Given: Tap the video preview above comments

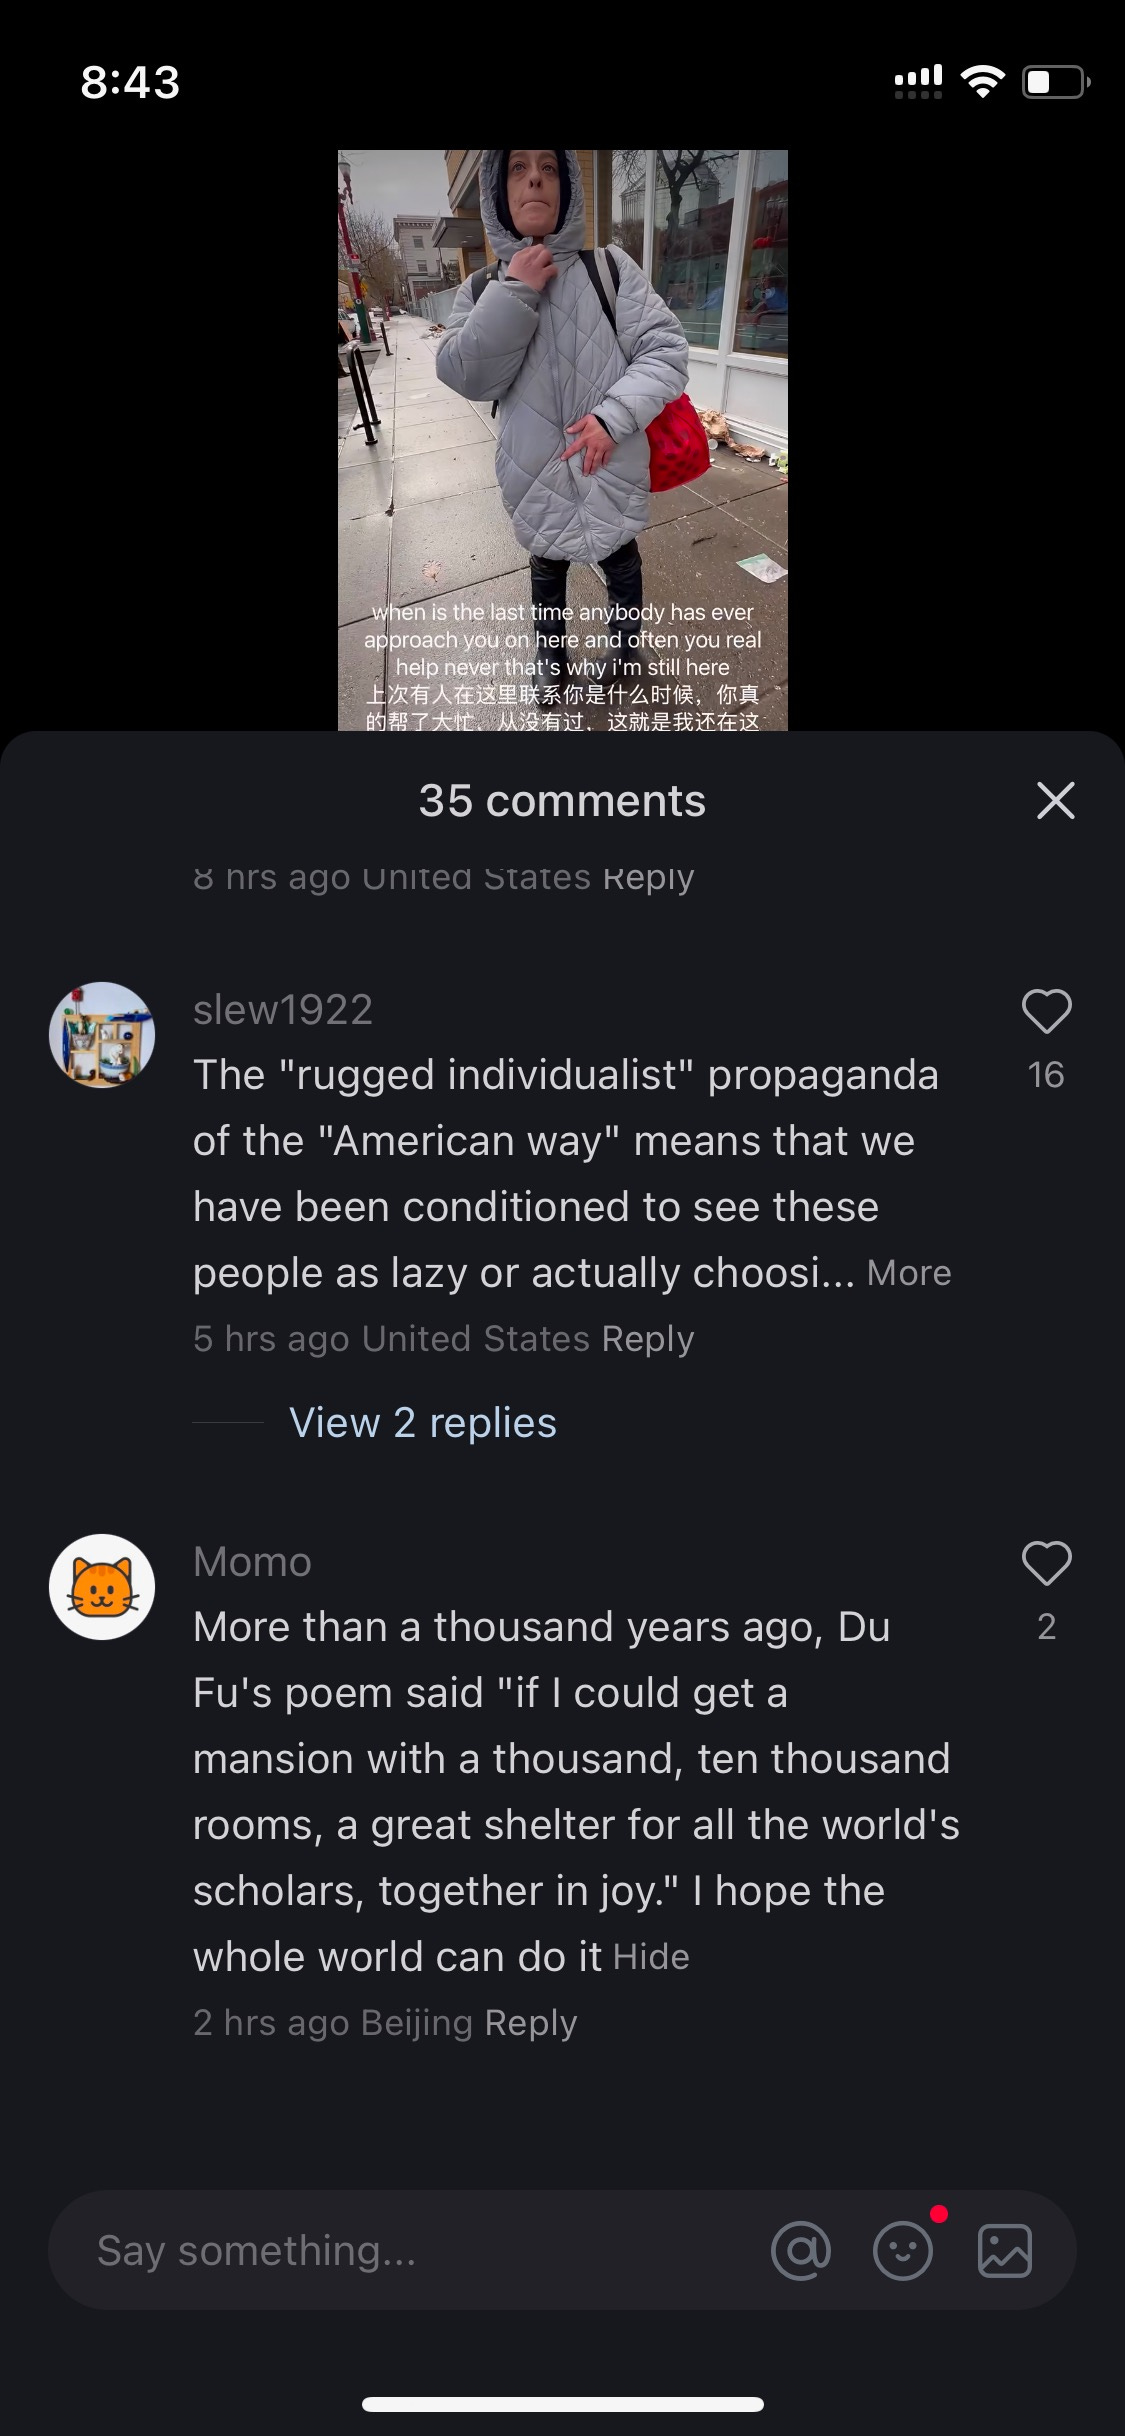Looking at the screenshot, I should [563, 440].
